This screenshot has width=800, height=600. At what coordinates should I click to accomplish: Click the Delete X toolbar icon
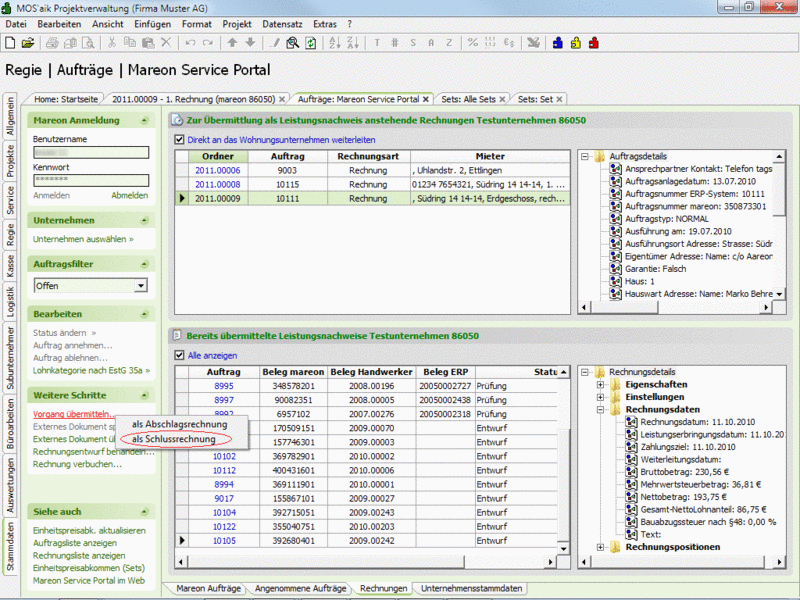[166, 43]
